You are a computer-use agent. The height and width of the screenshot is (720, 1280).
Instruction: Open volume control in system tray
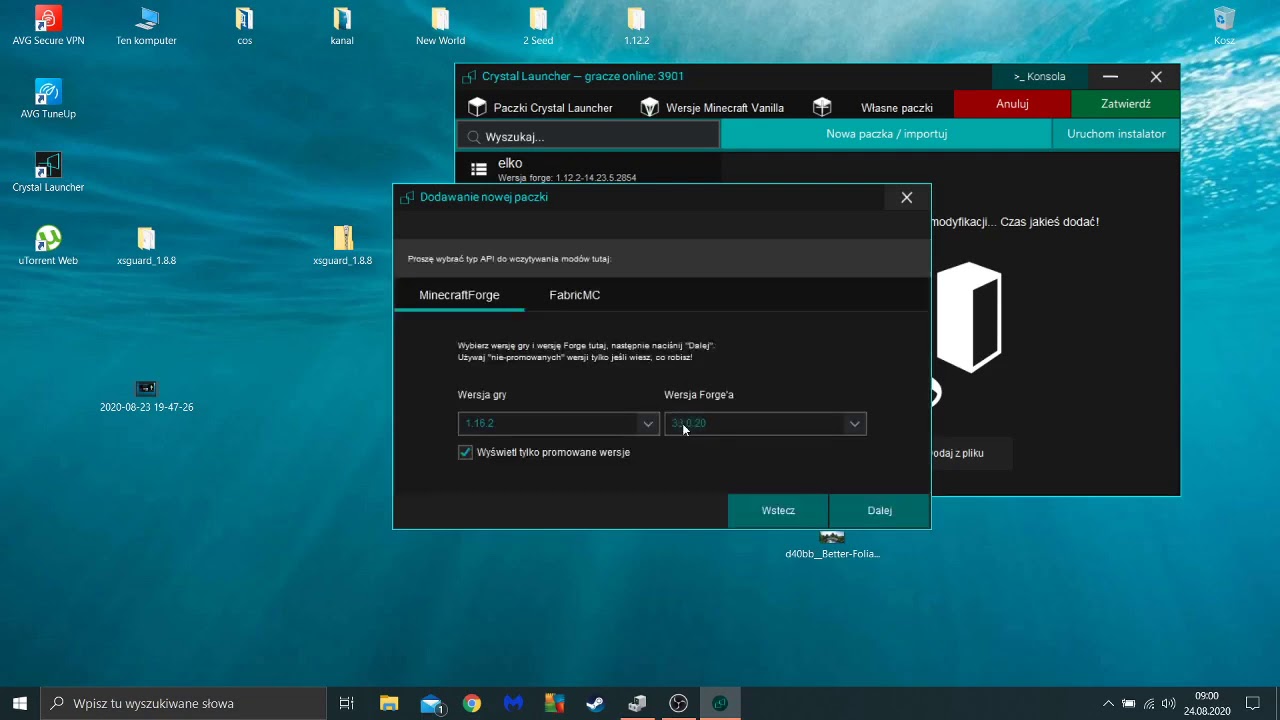click(1168, 703)
